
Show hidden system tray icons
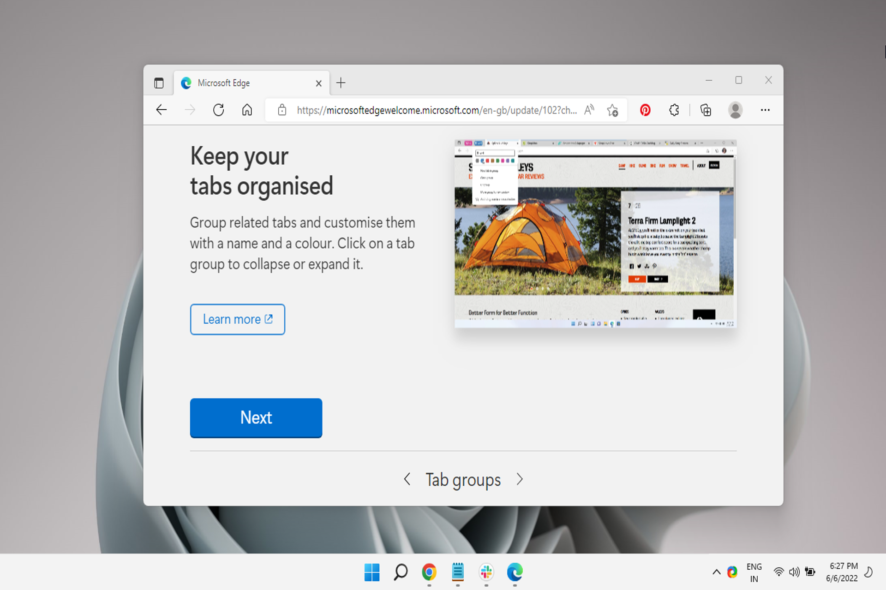[x=716, y=572]
